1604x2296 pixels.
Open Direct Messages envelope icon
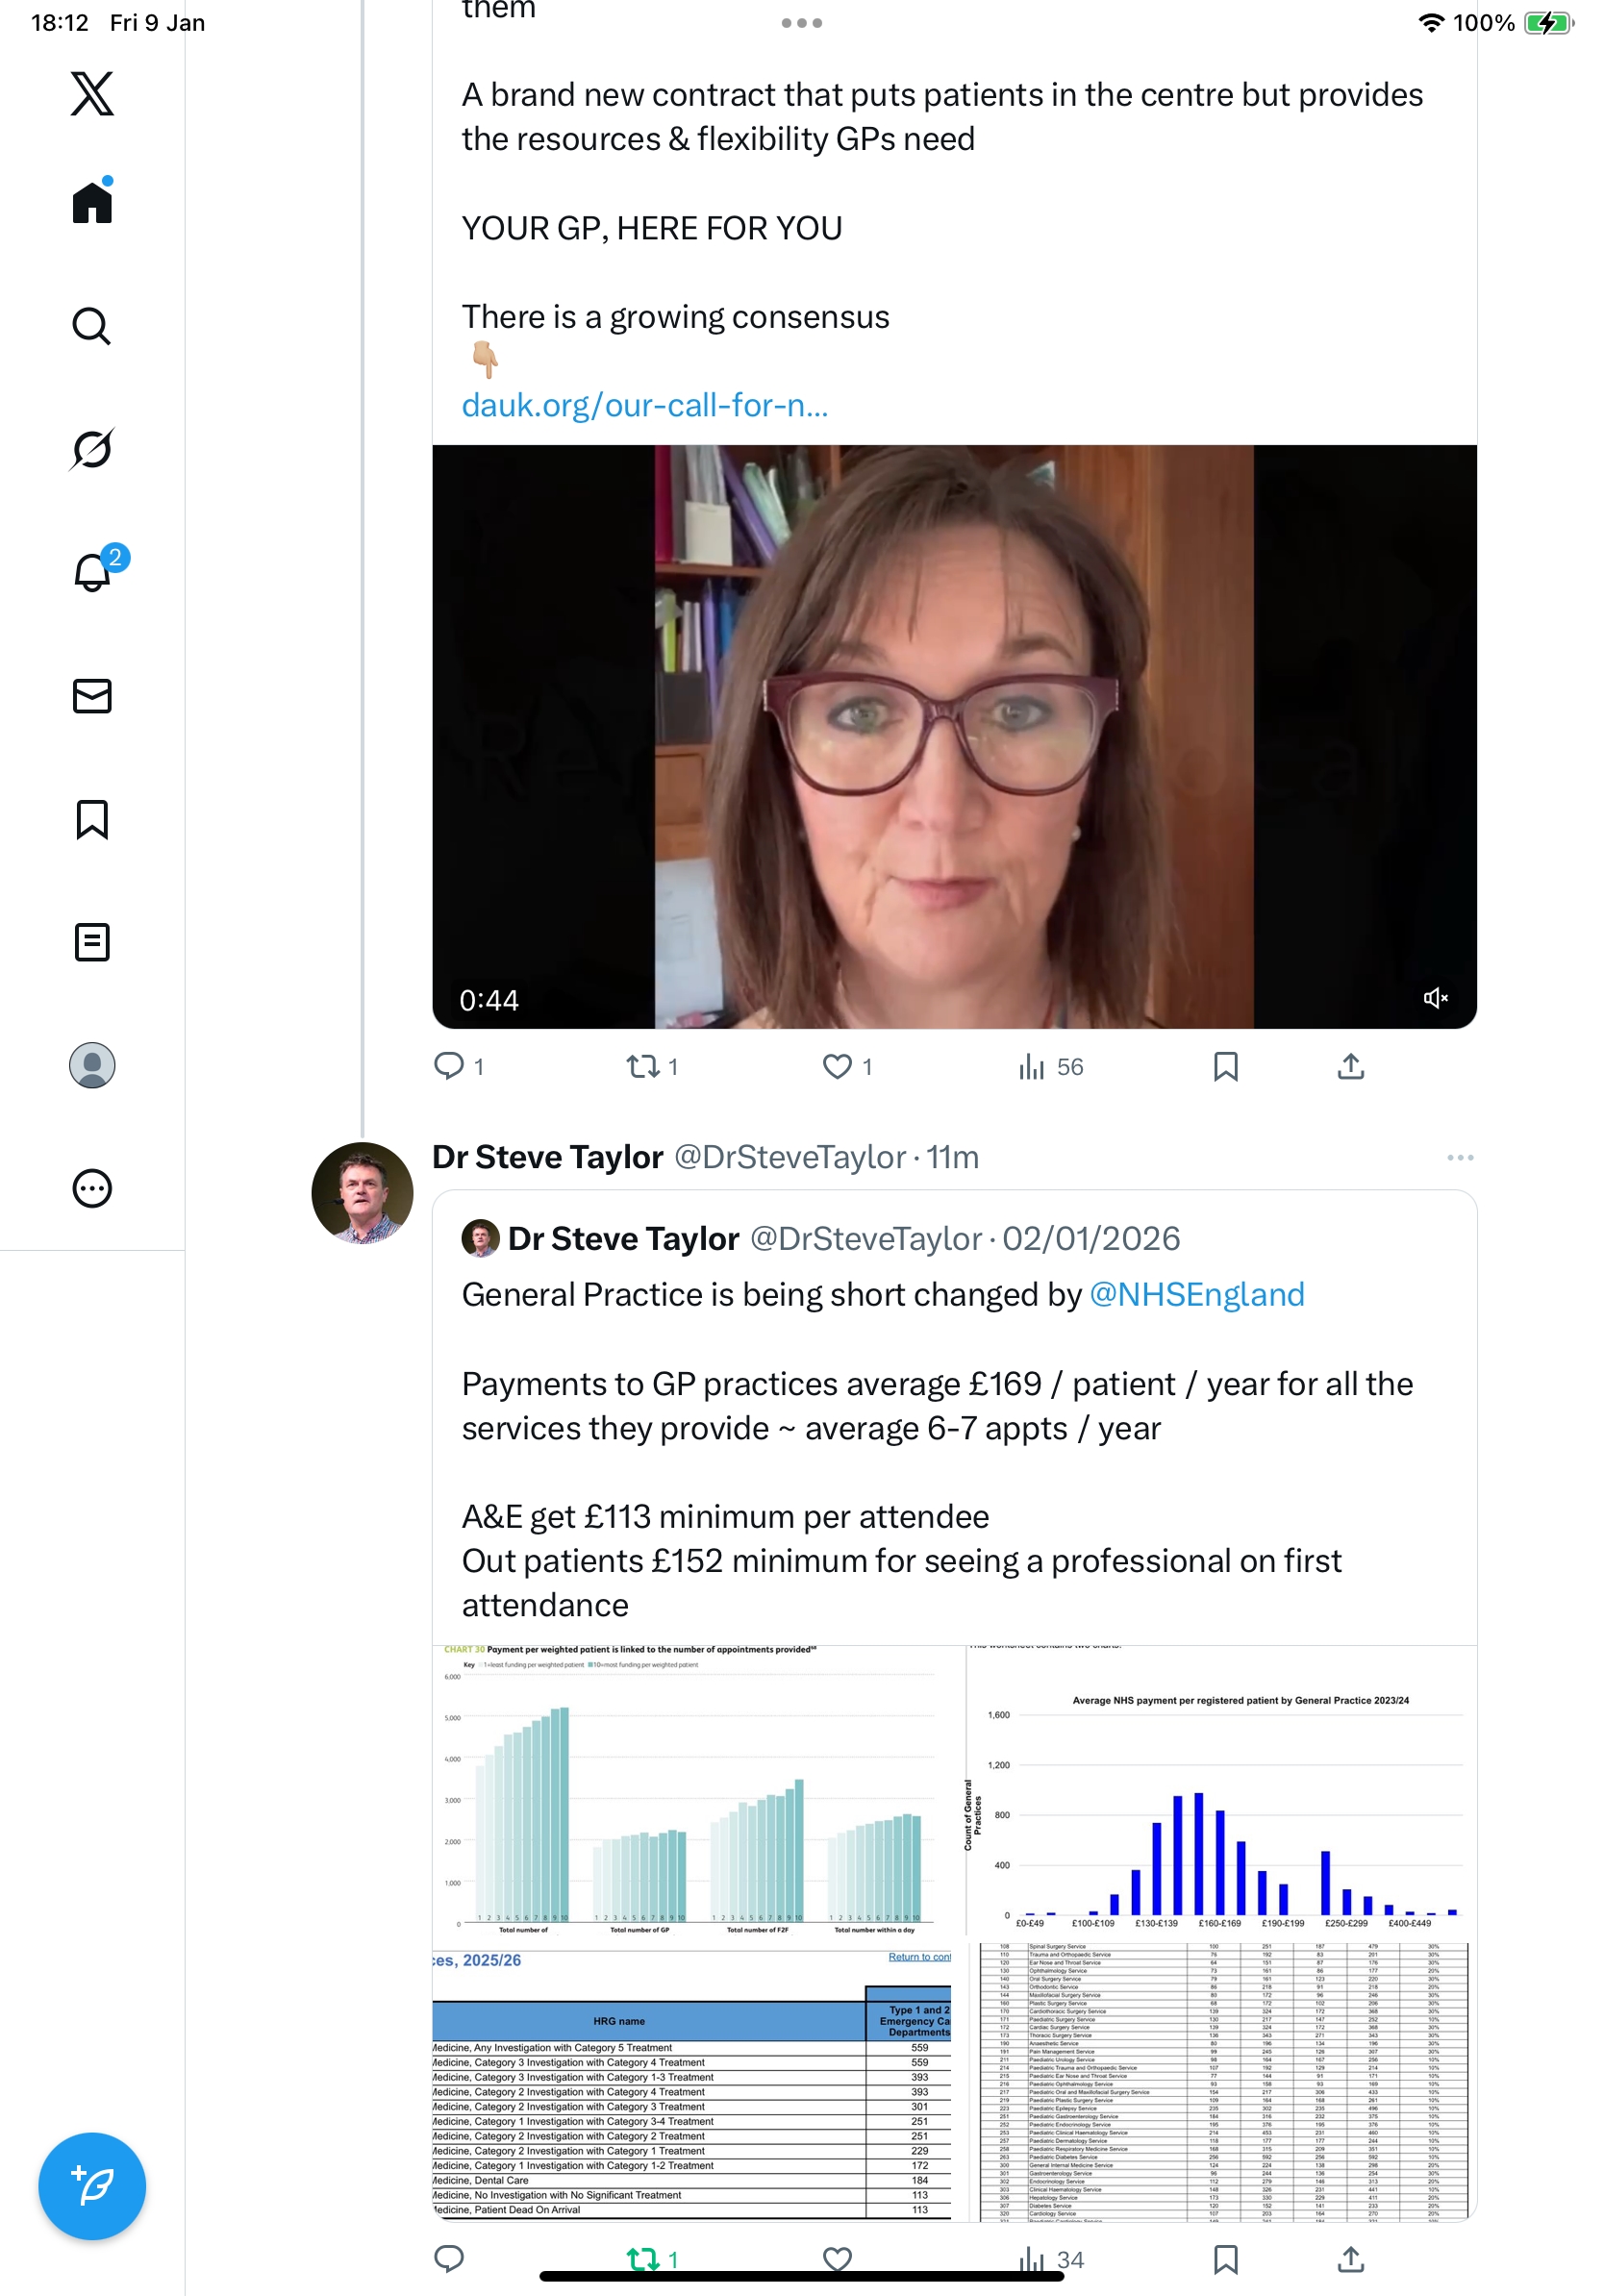click(x=92, y=696)
